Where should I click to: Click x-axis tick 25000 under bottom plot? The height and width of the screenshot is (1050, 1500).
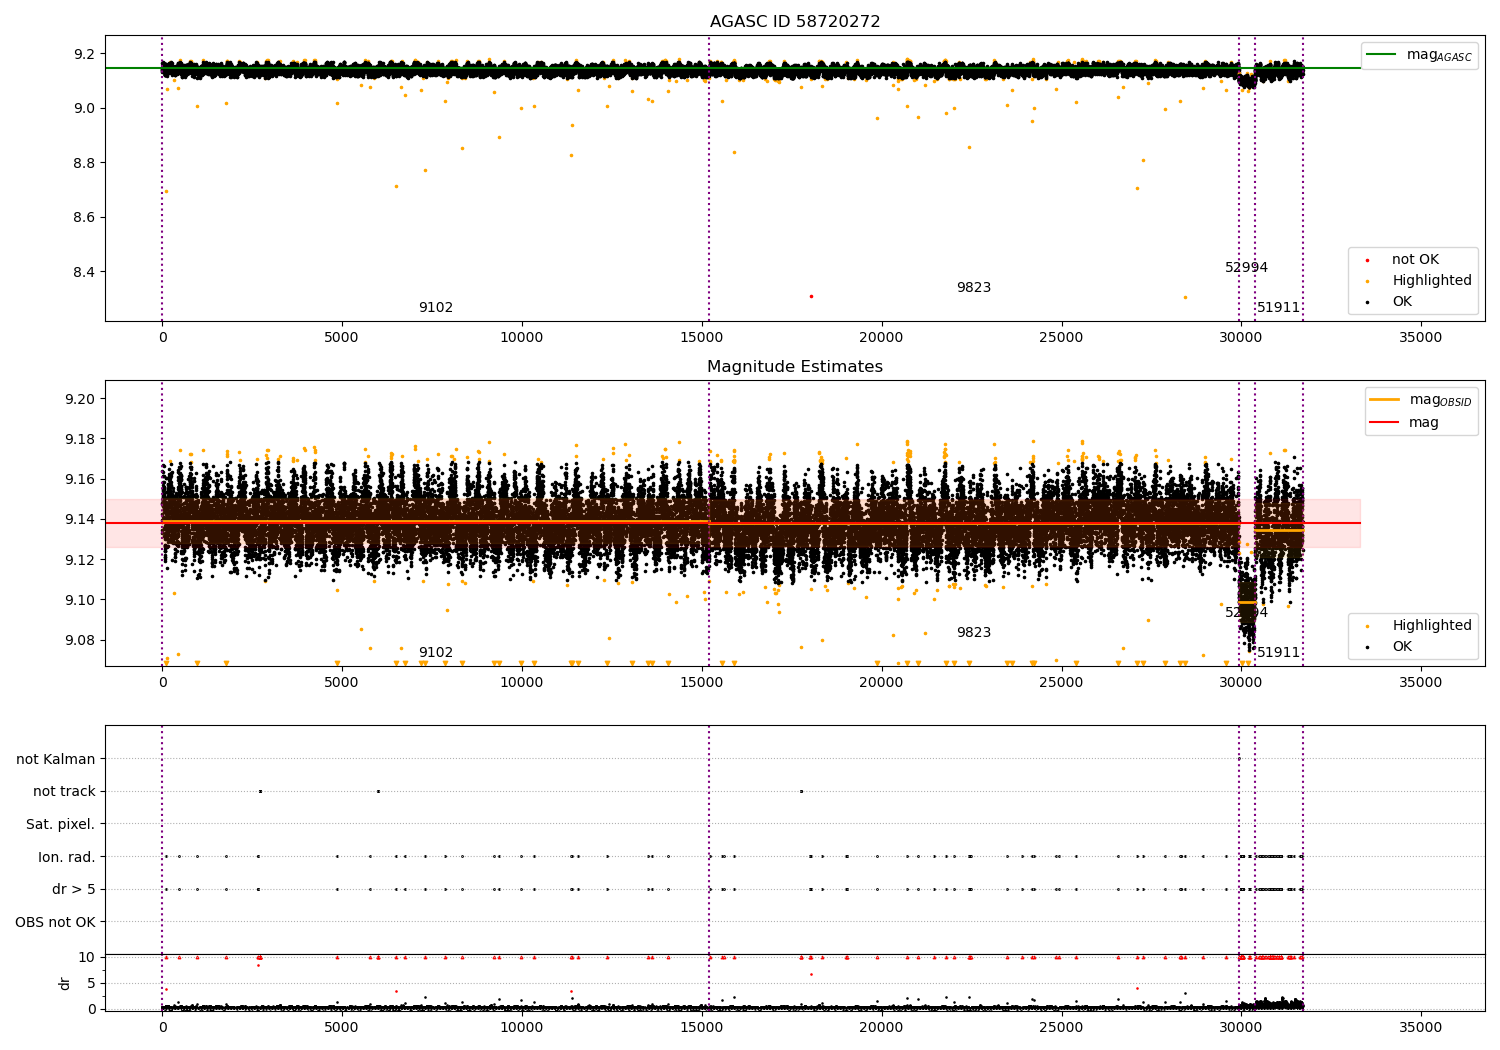point(1061,1027)
